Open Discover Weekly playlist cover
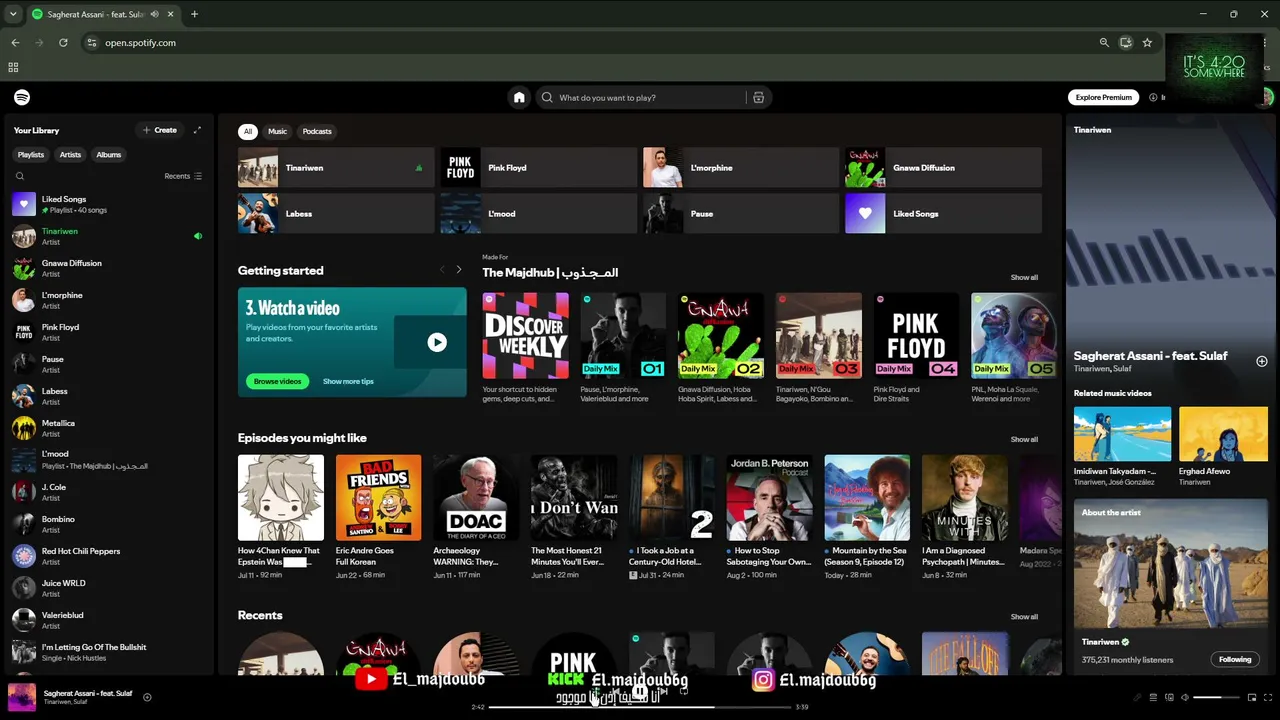This screenshot has width=1280, height=720. (x=526, y=336)
